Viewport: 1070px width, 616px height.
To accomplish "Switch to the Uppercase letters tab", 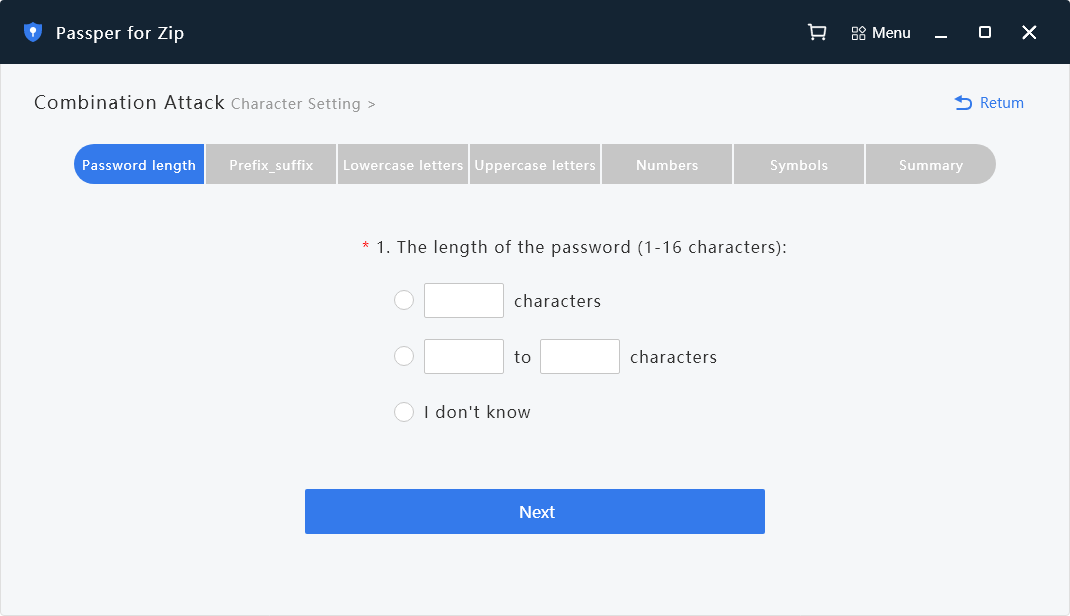I will (535, 164).
